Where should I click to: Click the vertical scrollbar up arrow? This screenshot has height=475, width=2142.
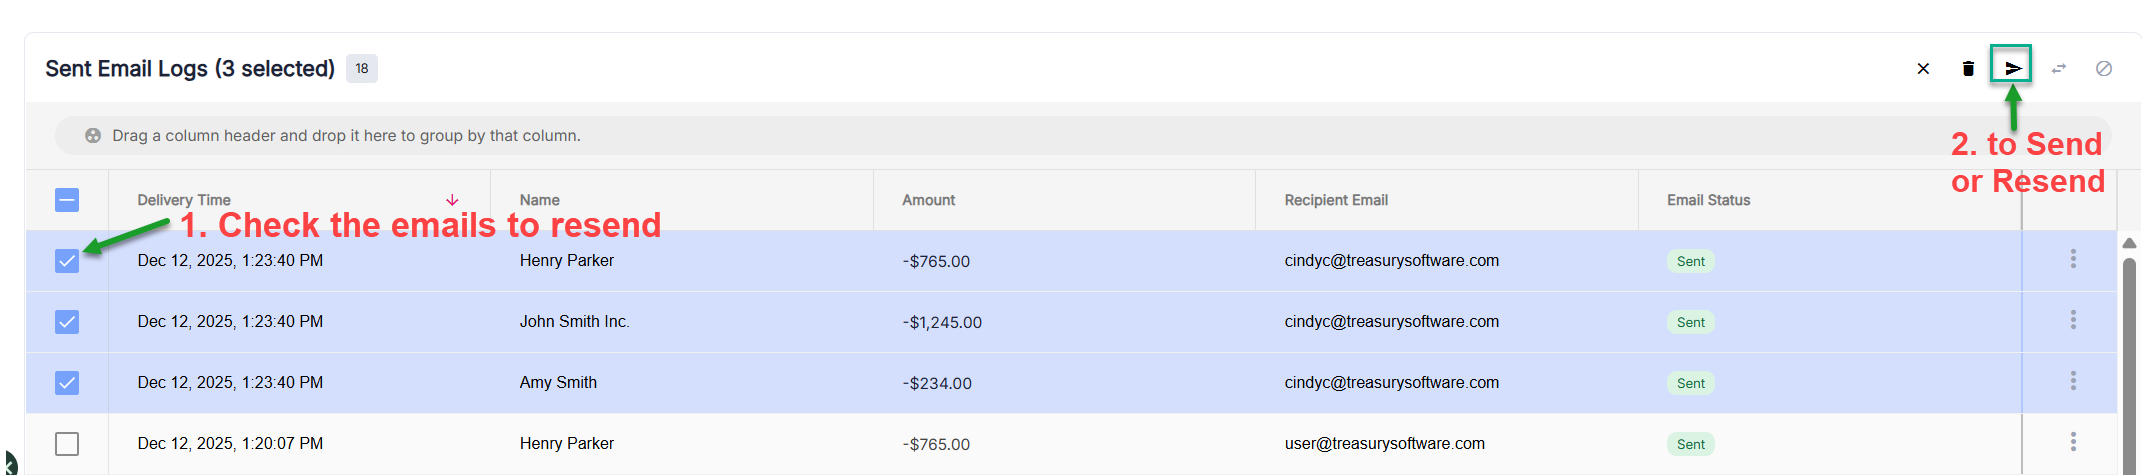2129,243
